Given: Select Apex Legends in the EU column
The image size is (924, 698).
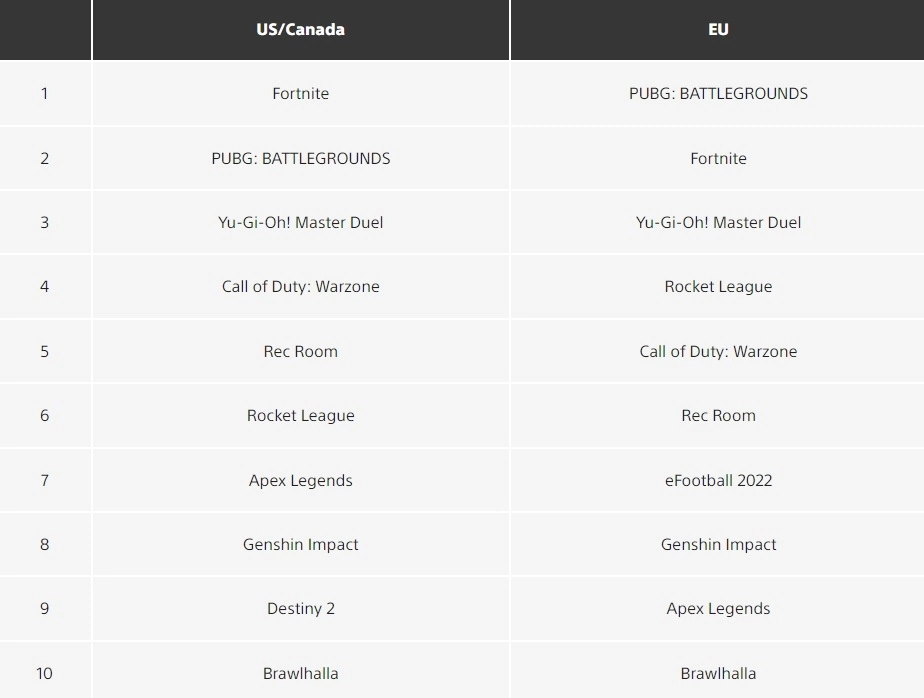Looking at the screenshot, I should 718,608.
